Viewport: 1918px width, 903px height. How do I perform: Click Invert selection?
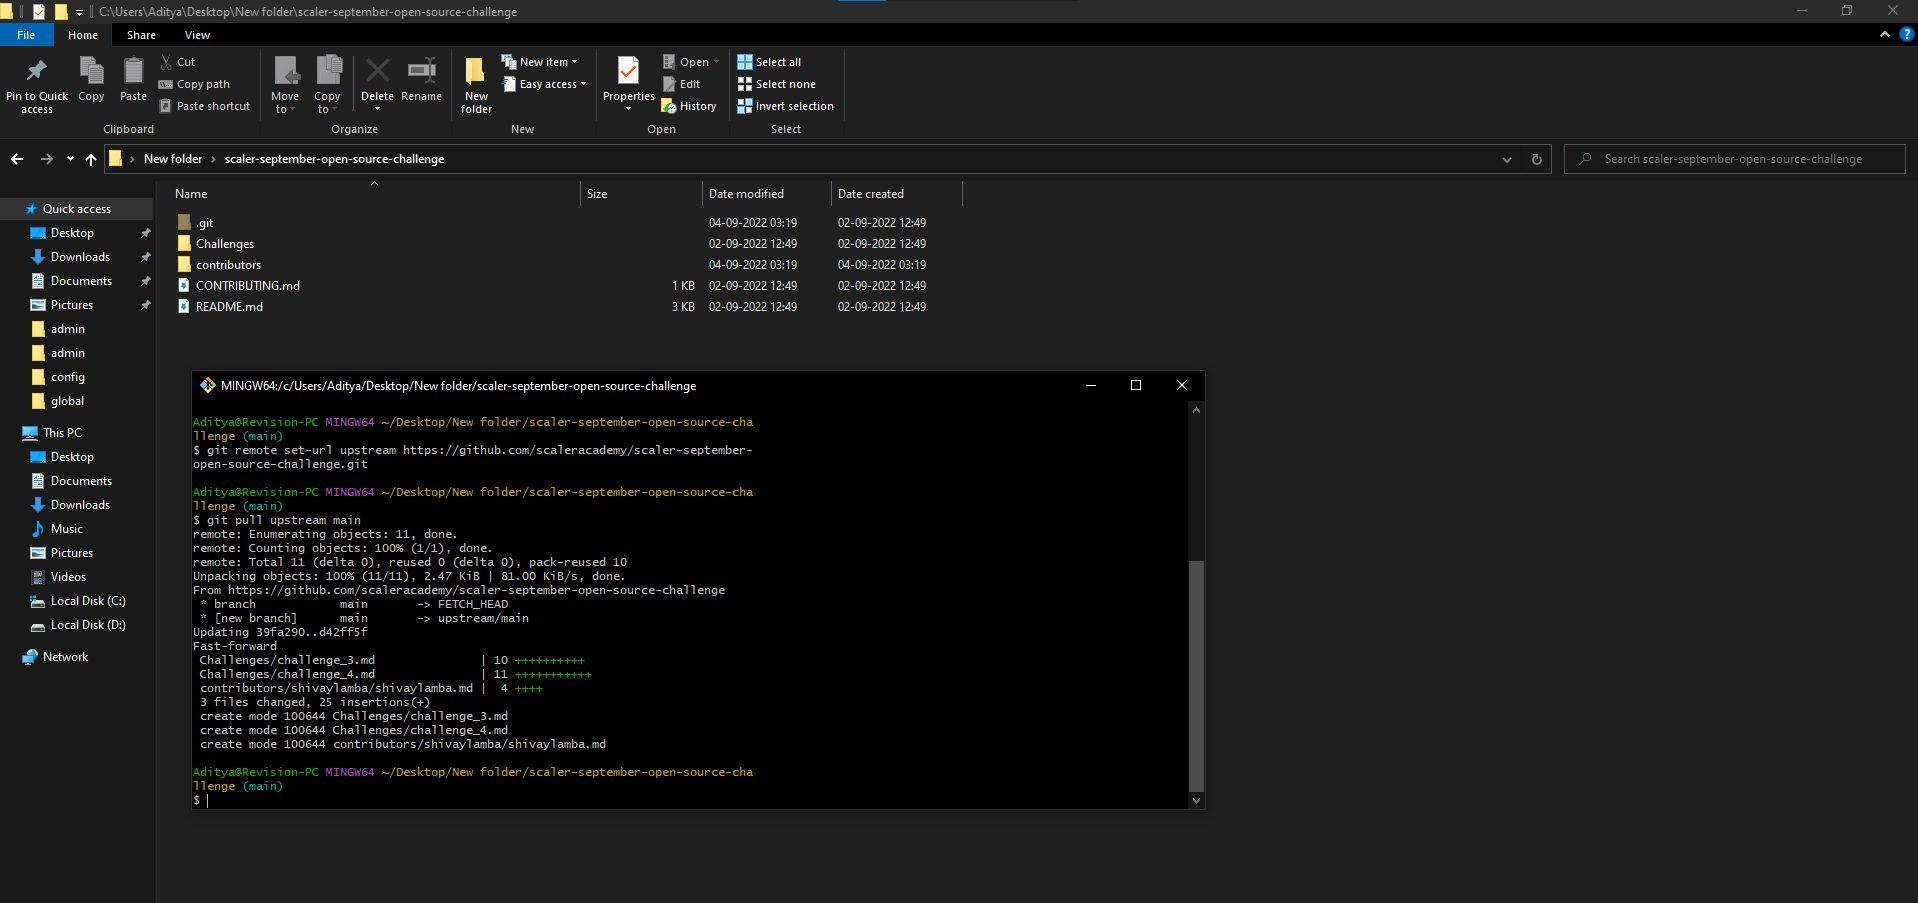785,106
